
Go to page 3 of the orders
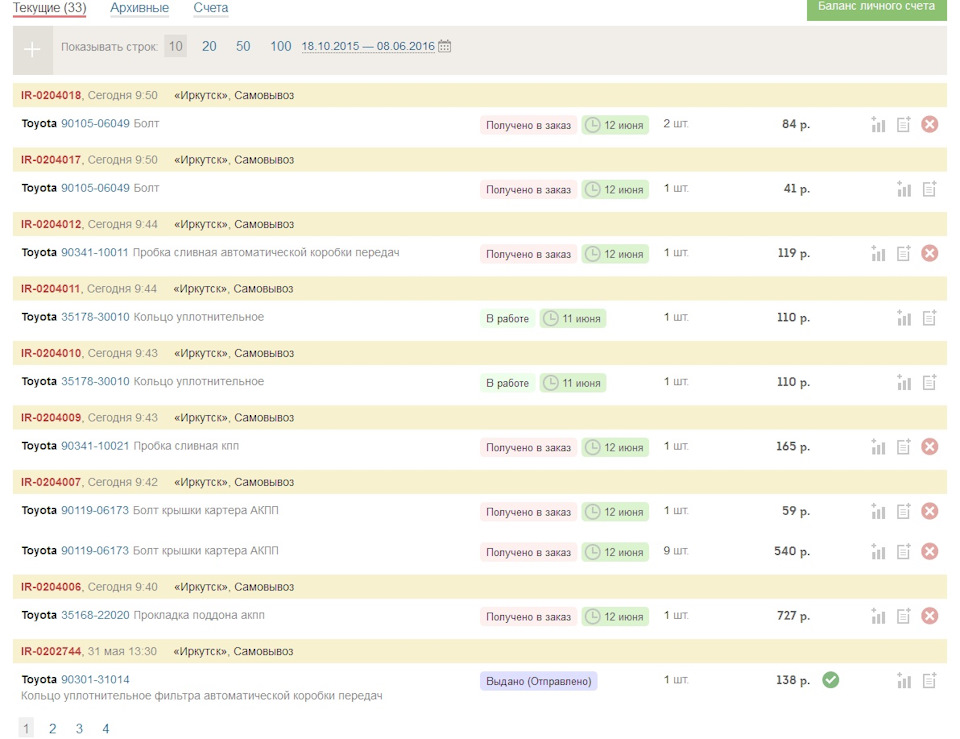pyautogui.click(x=79, y=729)
